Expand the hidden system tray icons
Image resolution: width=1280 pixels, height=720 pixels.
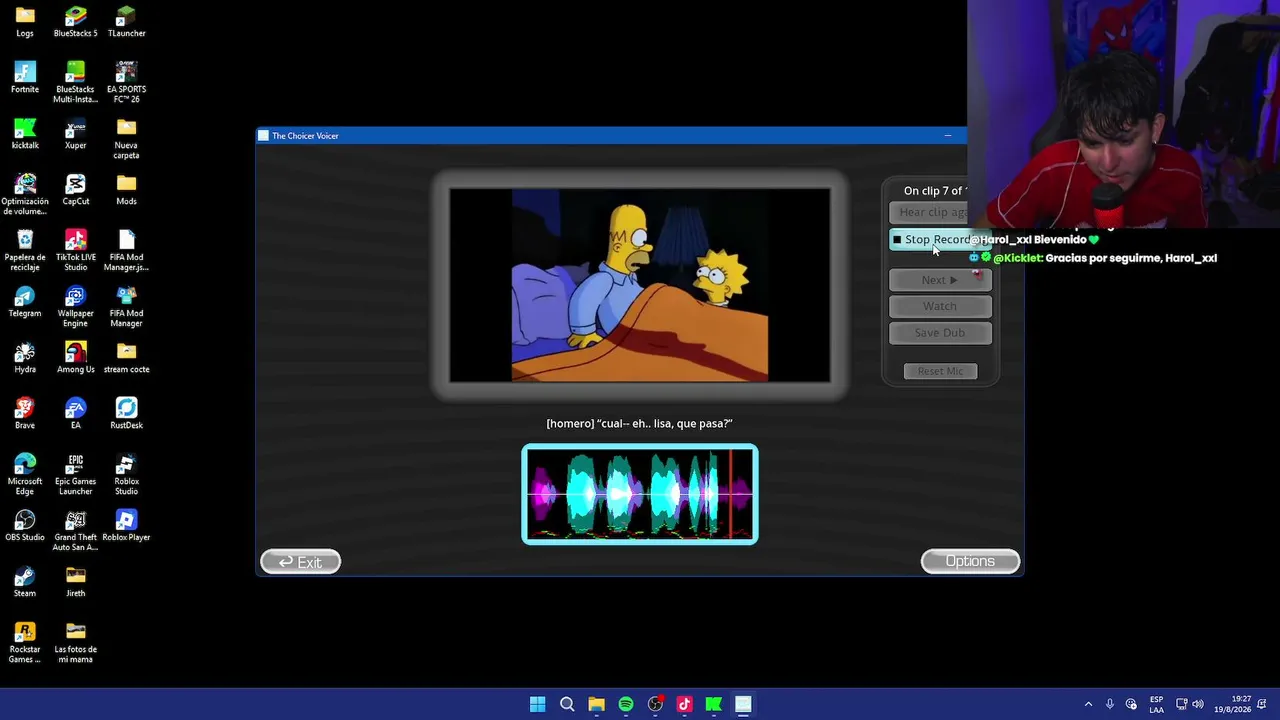(1088, 704)
